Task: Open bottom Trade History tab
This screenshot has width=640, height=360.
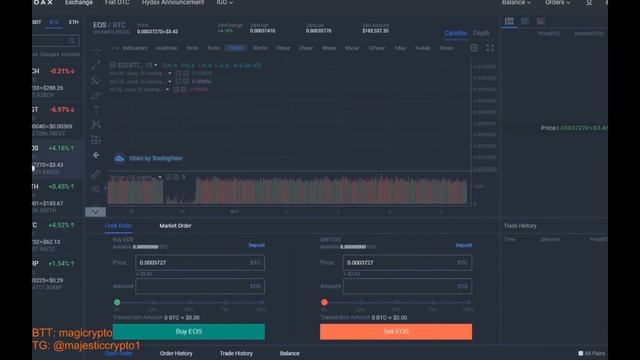Action: pos(236,353)
